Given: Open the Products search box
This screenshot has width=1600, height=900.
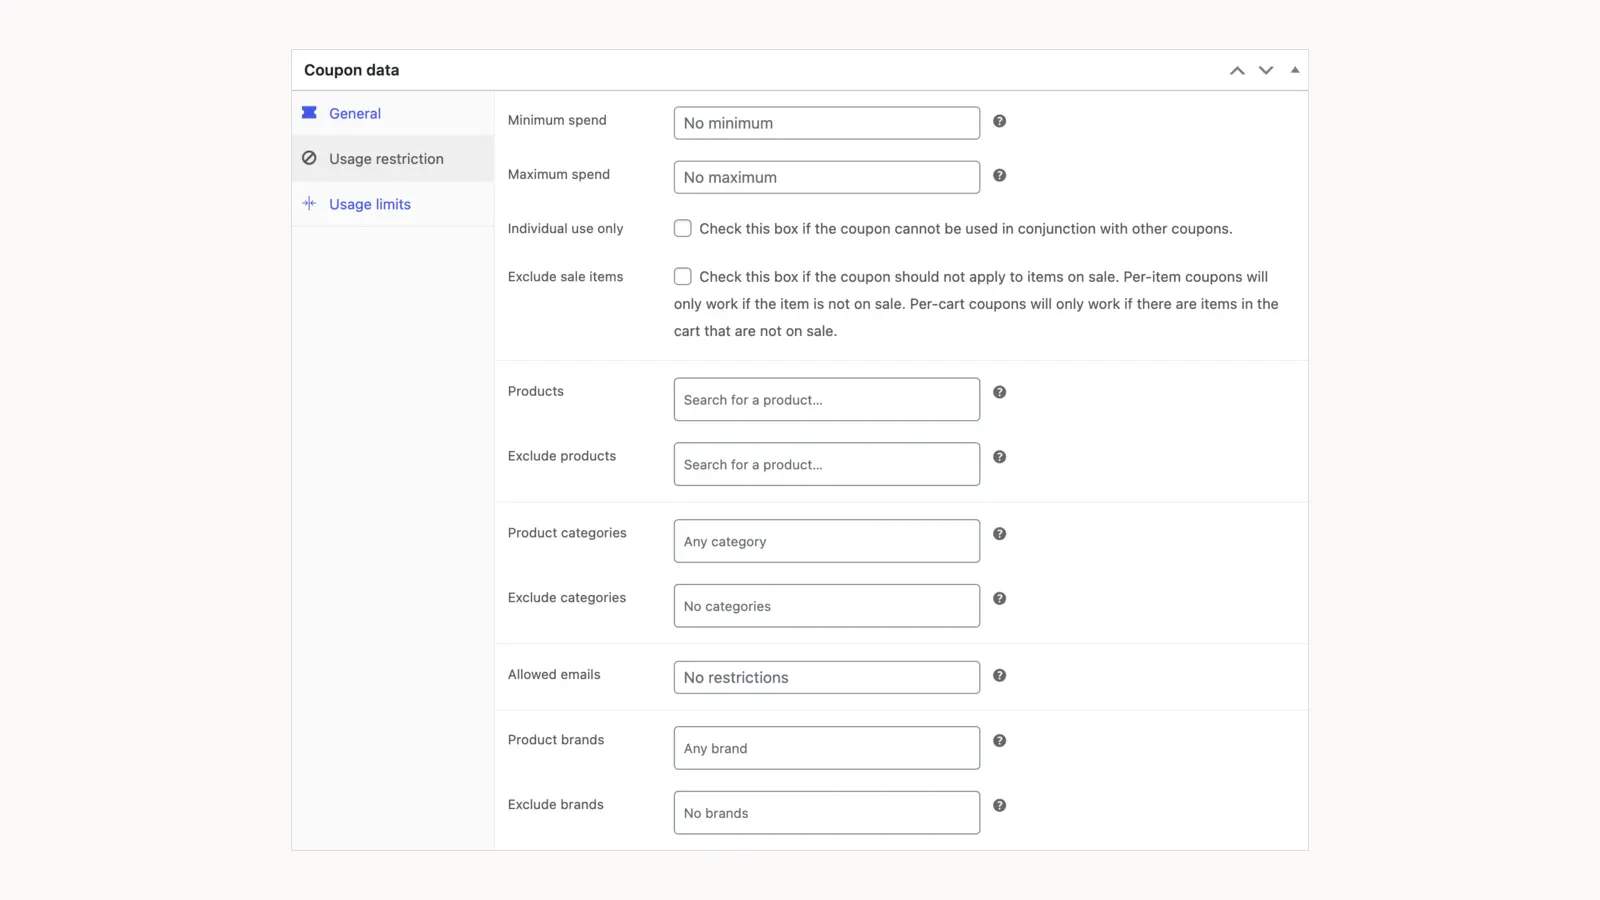Looking at the screenshot, I should click(x=827, y=399).
